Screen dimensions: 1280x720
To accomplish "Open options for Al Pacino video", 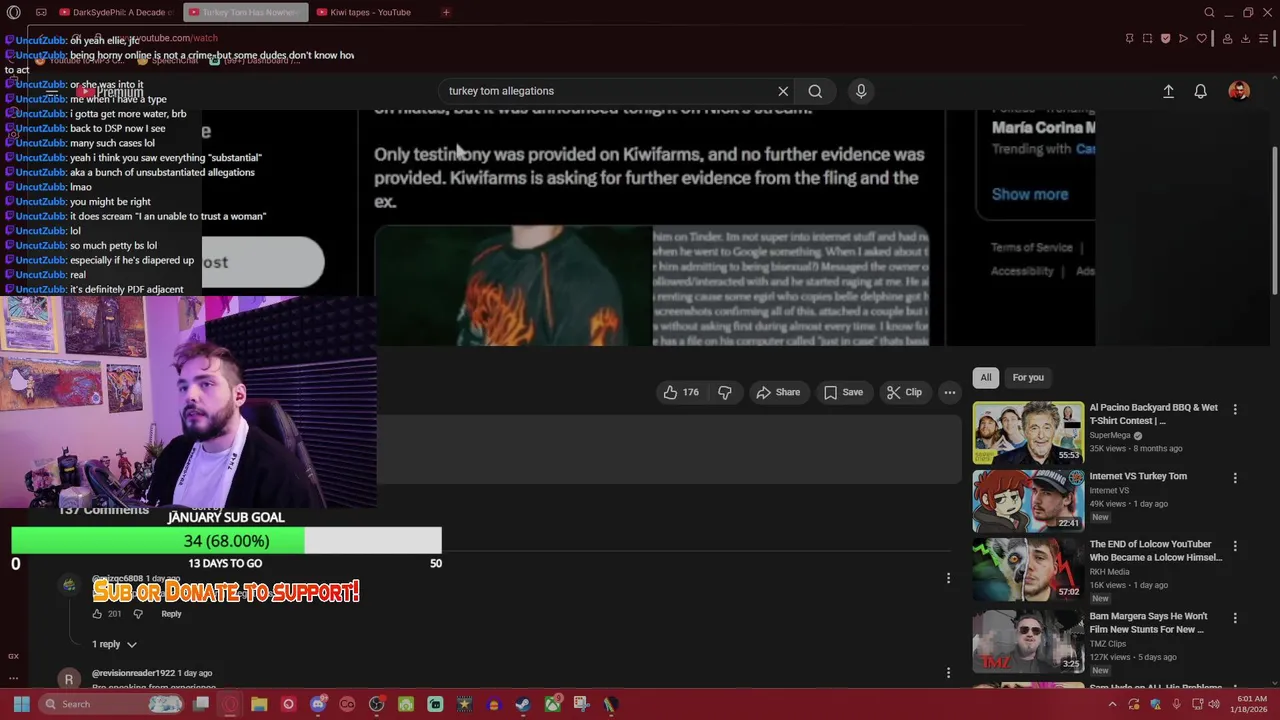I will click(x=1235, y=409).
